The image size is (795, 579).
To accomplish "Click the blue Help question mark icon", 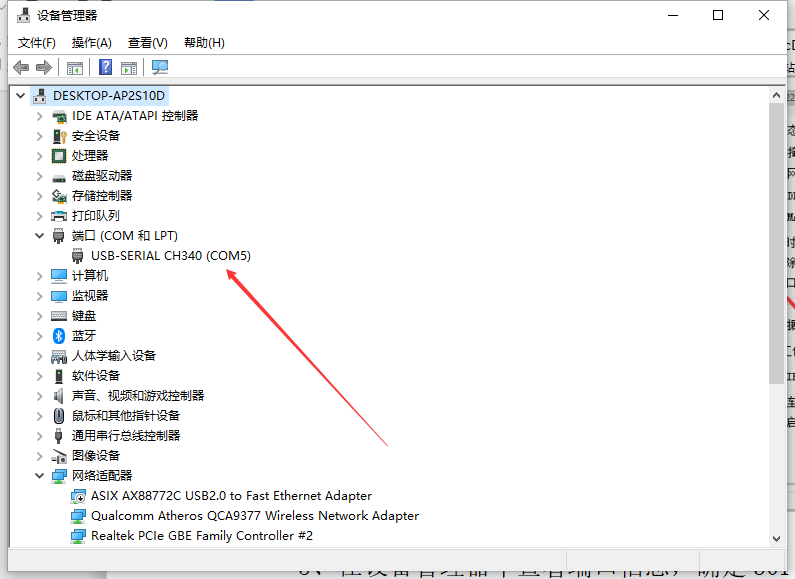I will tap(105, 67).
